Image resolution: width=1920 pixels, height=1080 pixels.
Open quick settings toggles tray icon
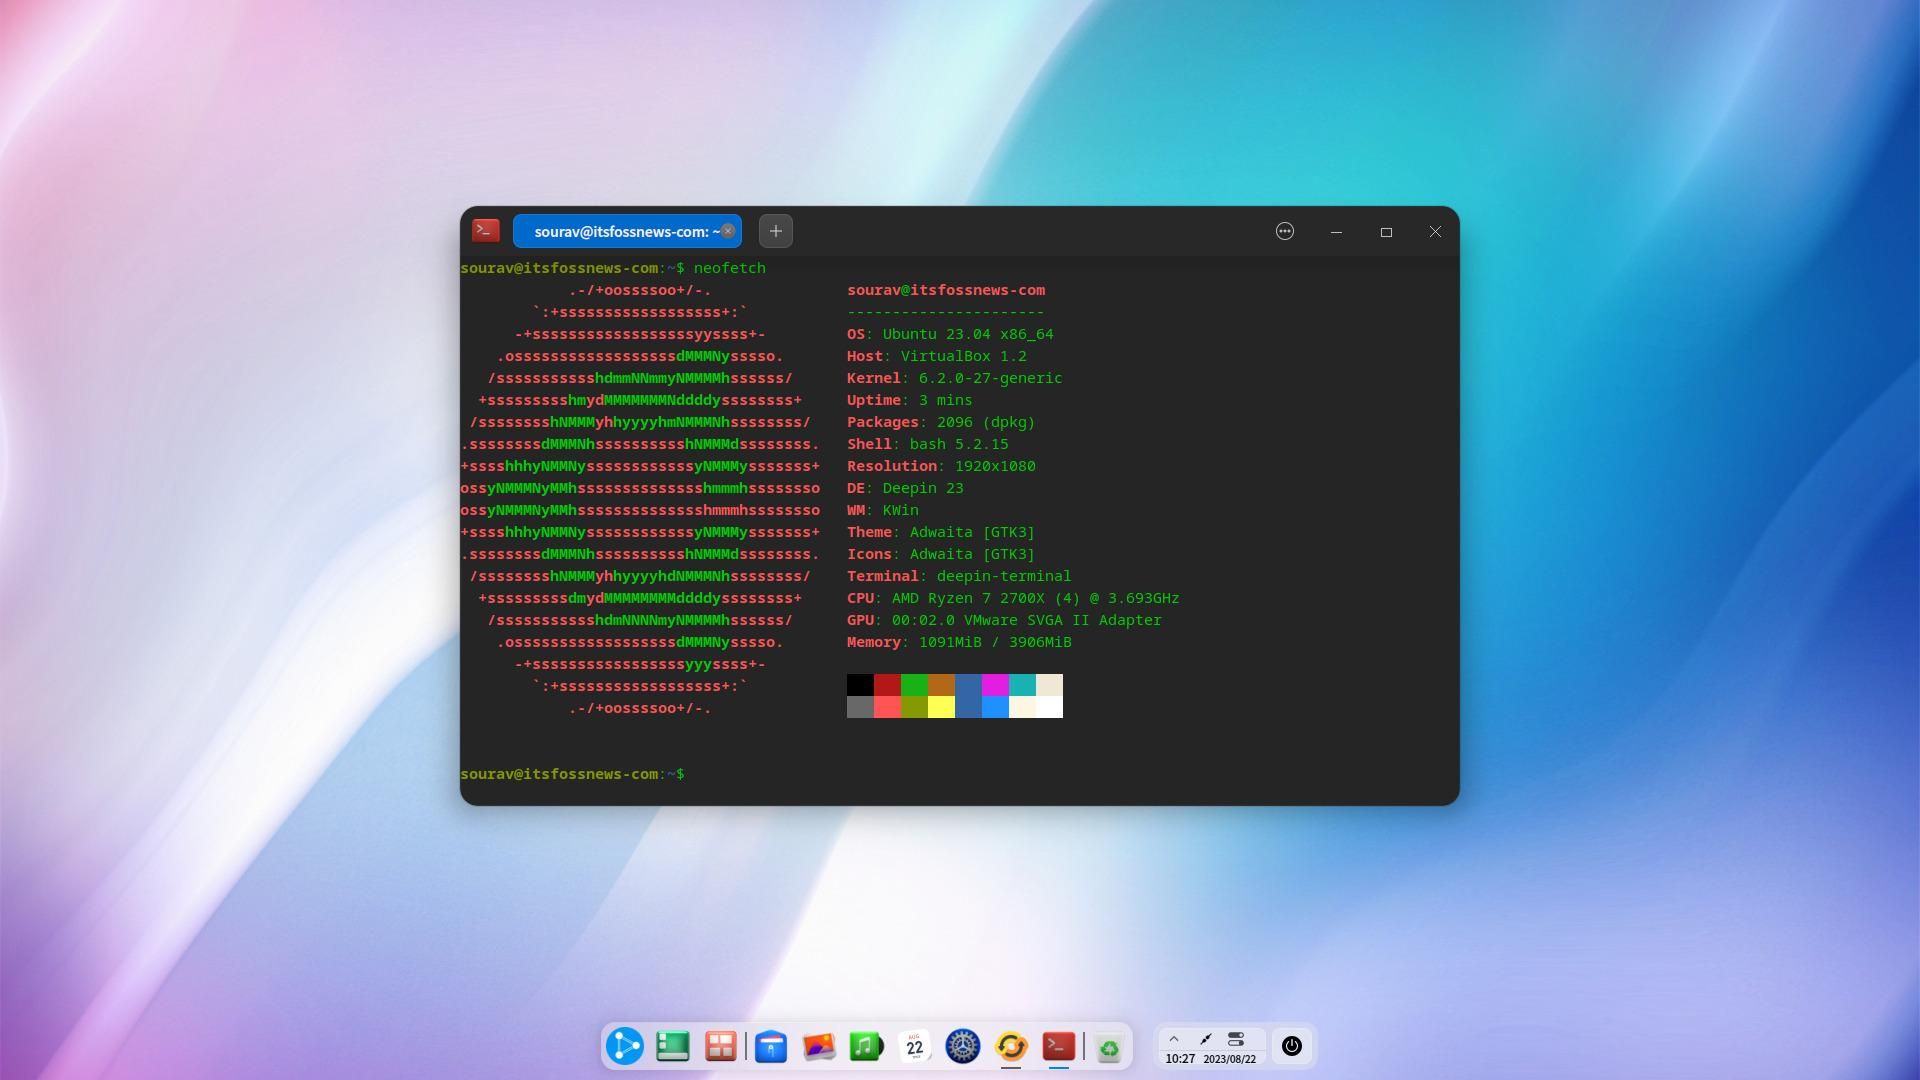[x=1236, y=1039]
